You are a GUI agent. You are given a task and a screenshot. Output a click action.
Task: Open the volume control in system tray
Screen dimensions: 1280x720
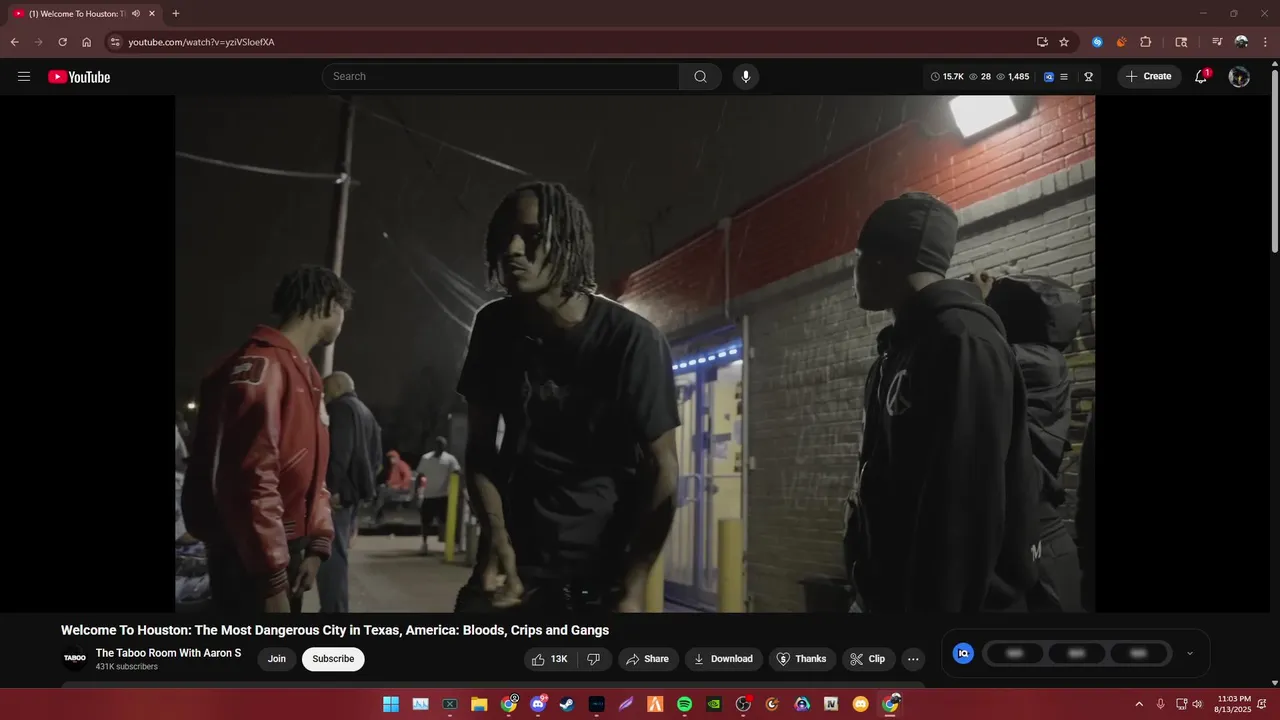click(1197, 704)
